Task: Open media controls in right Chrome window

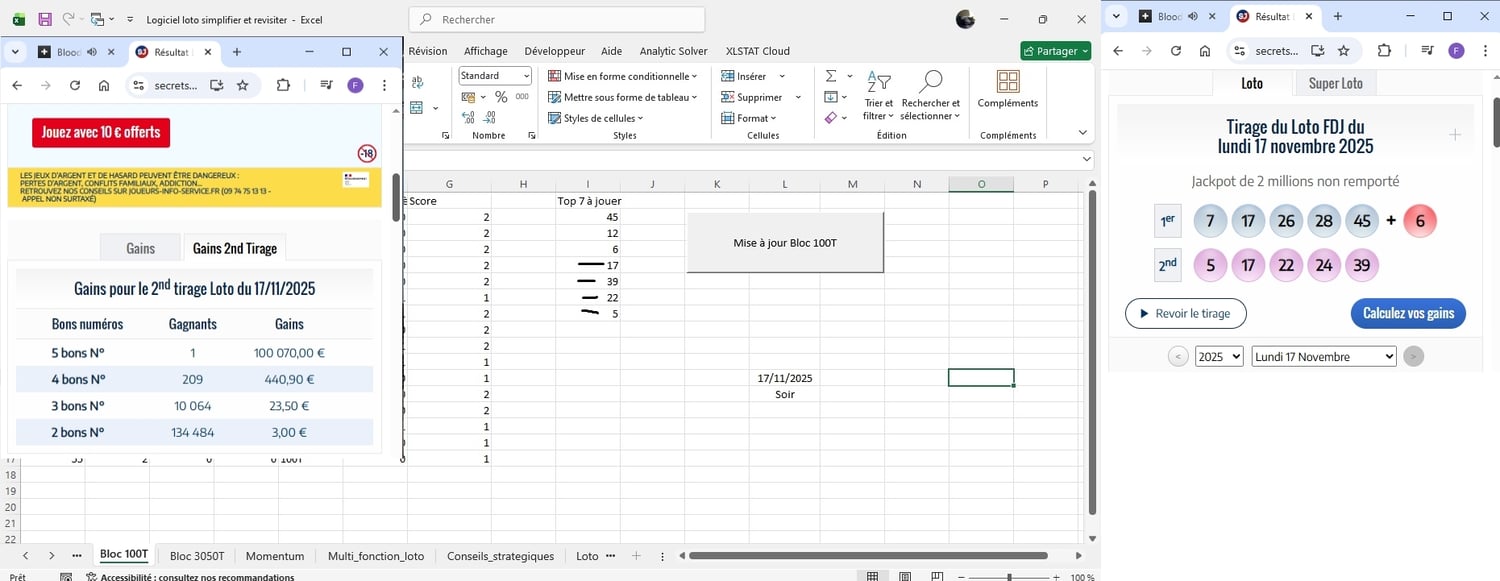Action: pos(1427,51)
